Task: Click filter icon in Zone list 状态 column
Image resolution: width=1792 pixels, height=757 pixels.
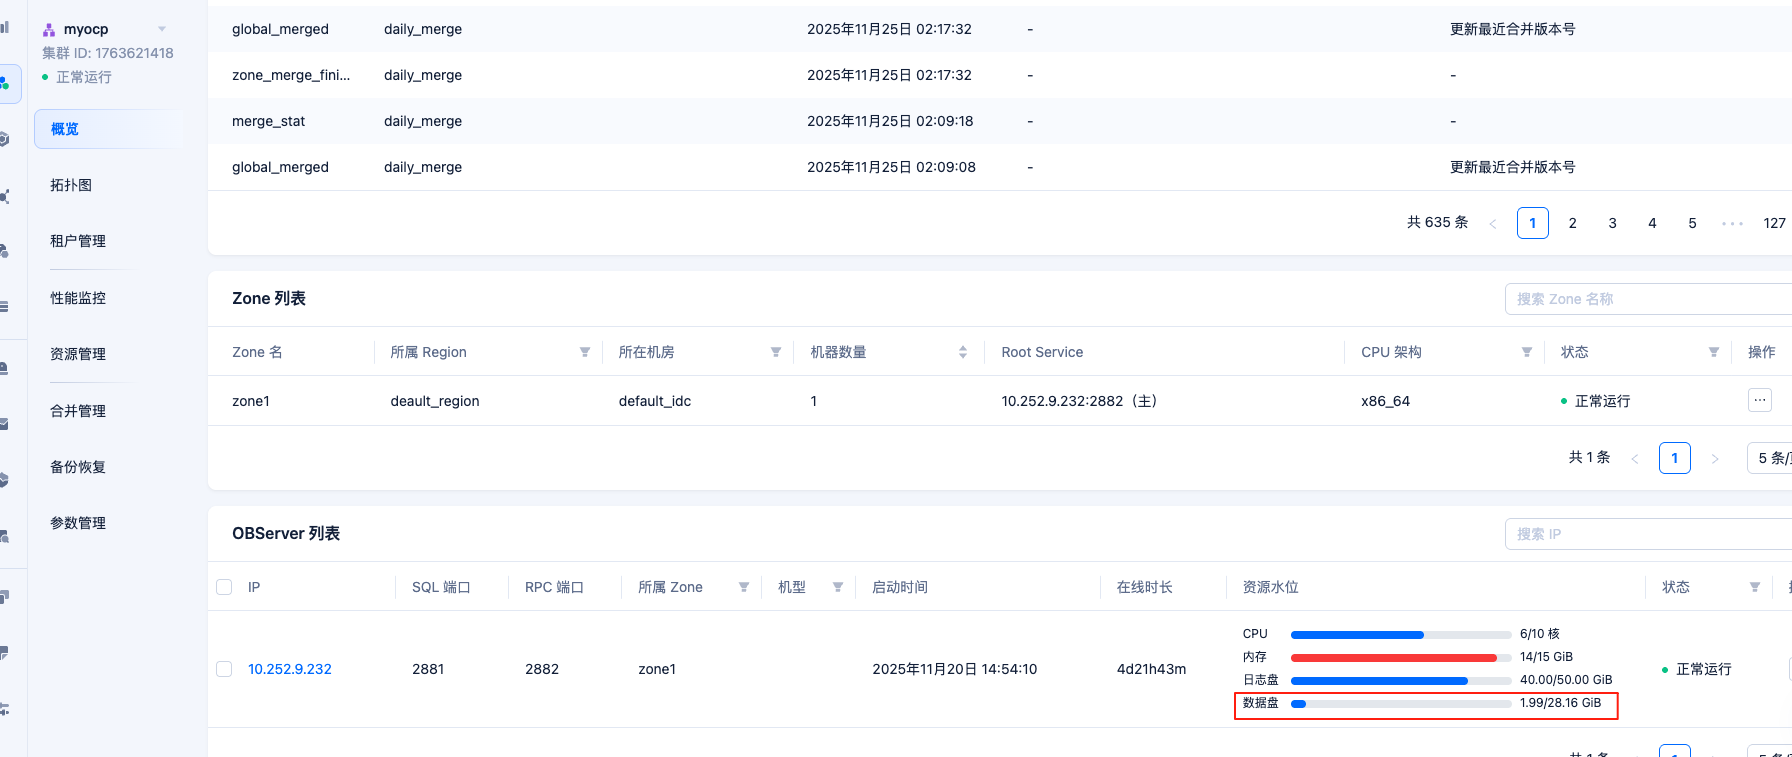Action: click(1714, 352)
